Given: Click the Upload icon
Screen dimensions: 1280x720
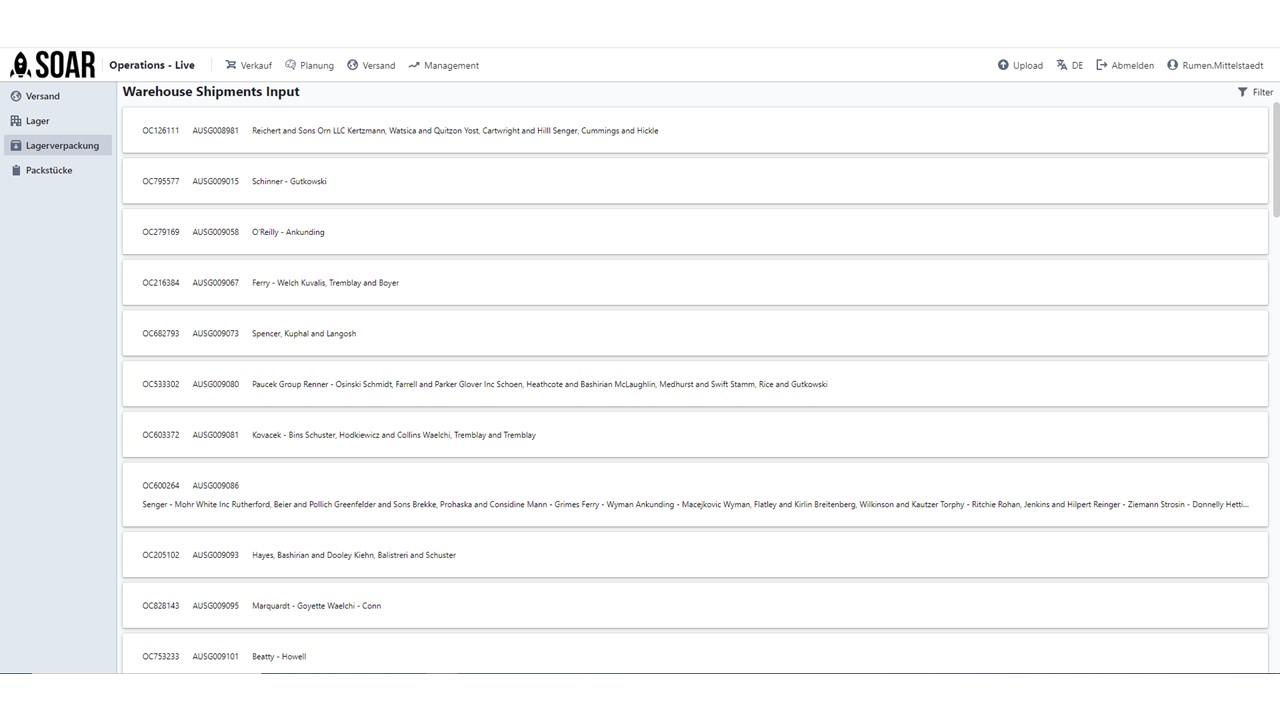Looking at the screenshot, I should [x=1003, y=65].
